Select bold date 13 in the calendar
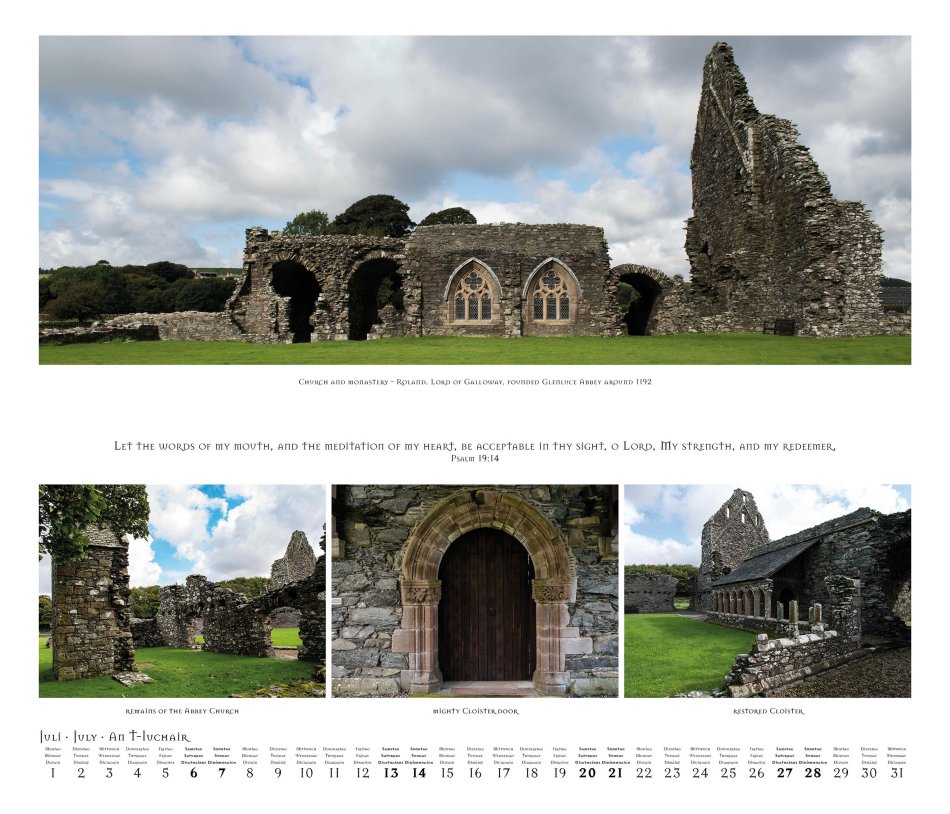 pos(390,773)
